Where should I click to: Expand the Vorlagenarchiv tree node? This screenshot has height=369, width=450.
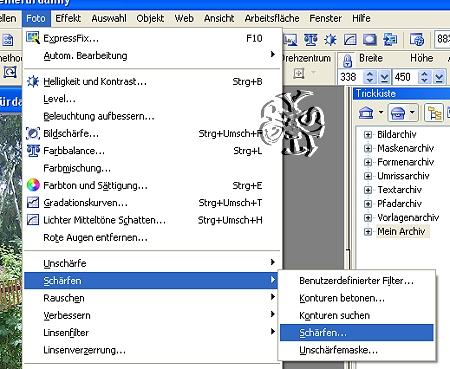pos(368,218)
